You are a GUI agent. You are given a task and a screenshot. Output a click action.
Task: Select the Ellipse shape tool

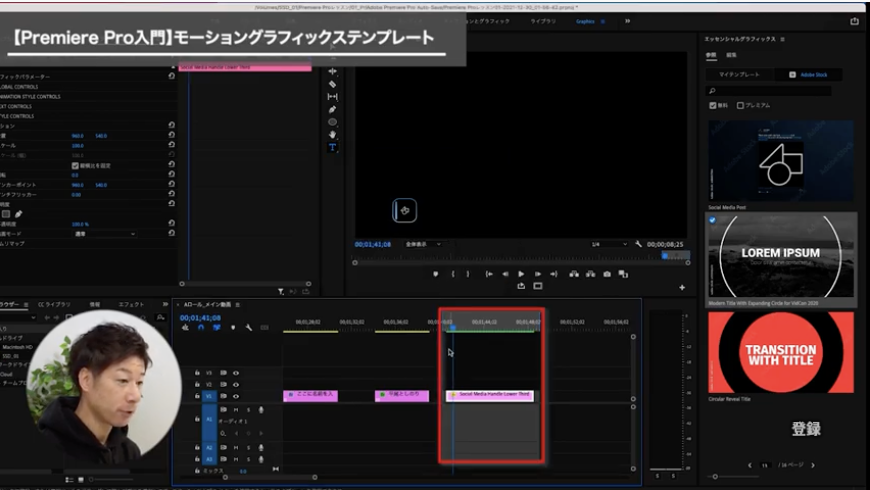(332, 122)
